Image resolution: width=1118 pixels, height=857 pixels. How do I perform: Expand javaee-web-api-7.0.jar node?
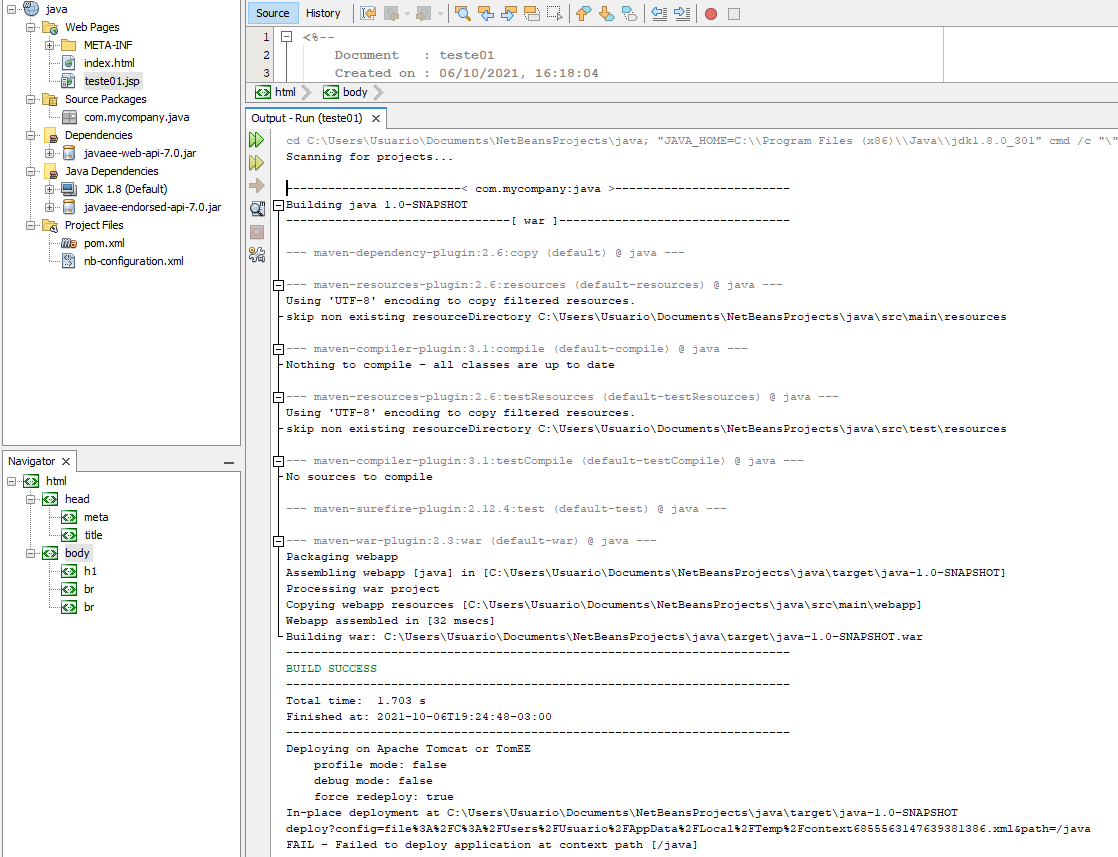pos(49,153)
